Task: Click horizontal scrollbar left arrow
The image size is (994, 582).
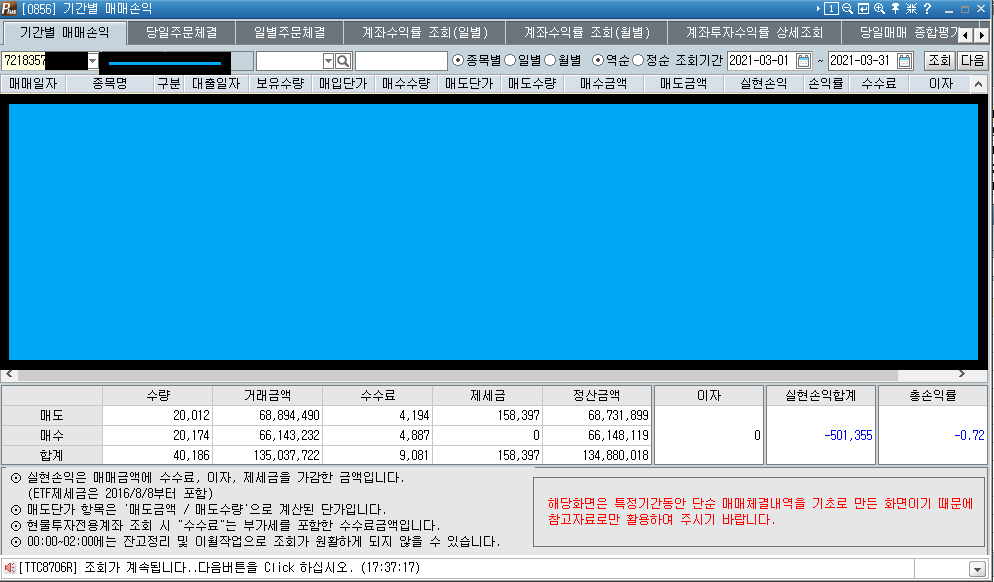Action: 9,374
